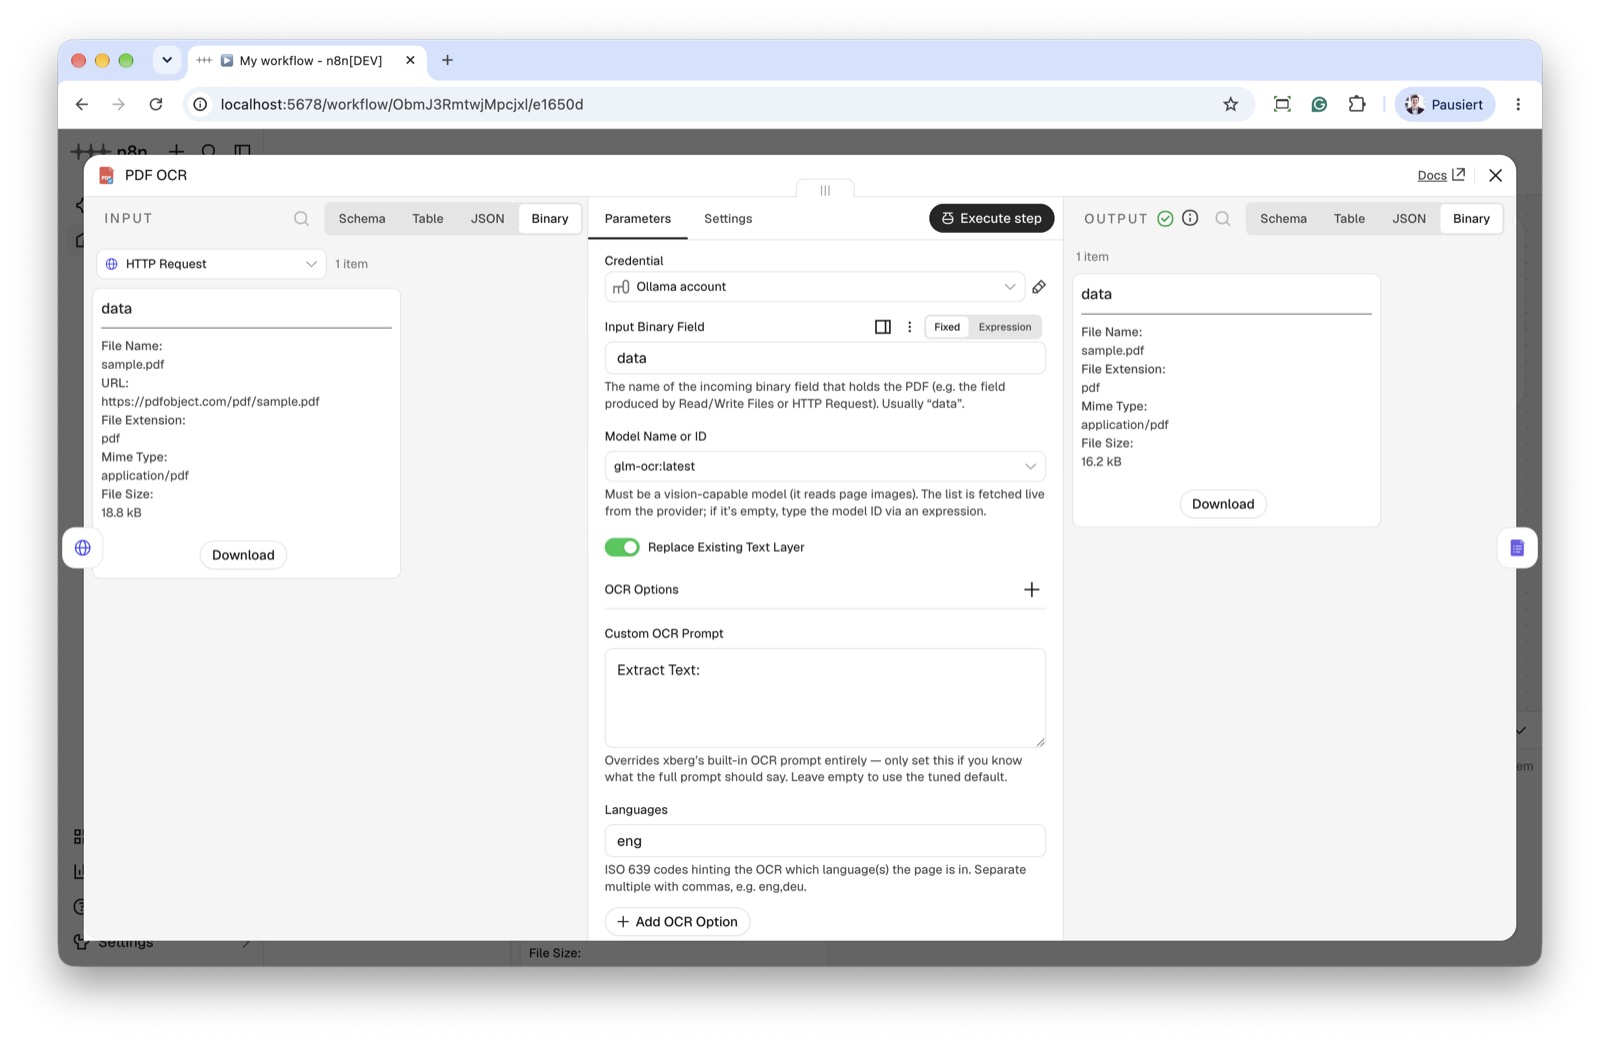Click the panel drag handle at top center
The width and height of the screenshot is (1600, 1043).
click(825, 190)
